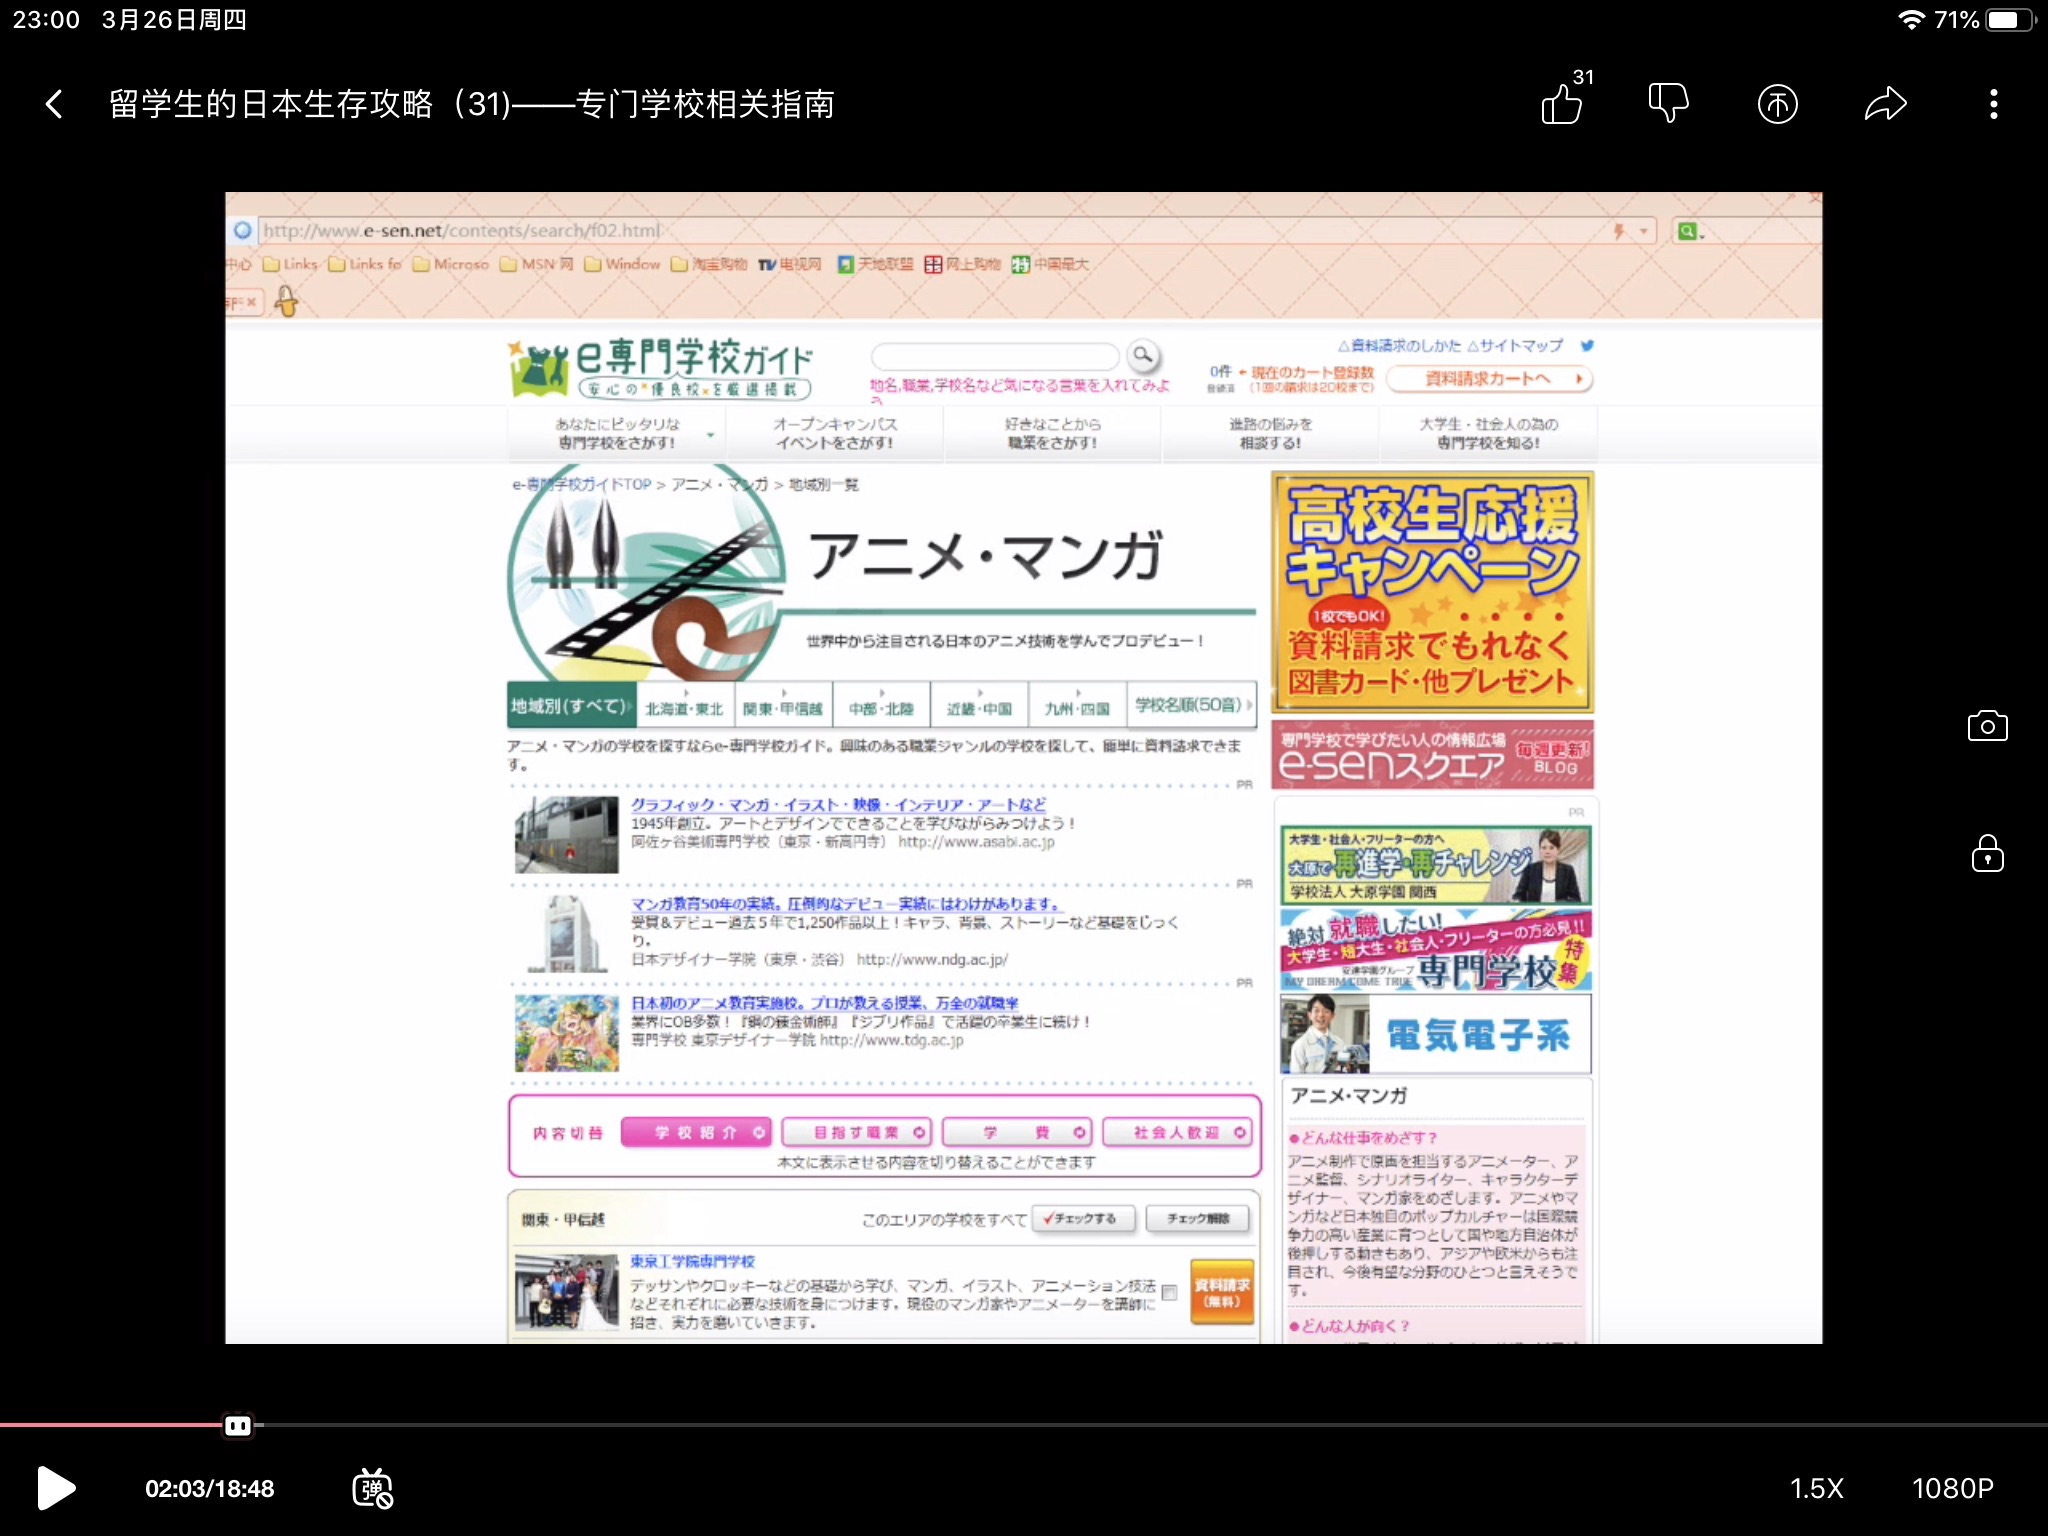Screen dimensions: 2048x1536
Task: Select the 関東・甲信越 tab
Action: (x=783, y=707)
